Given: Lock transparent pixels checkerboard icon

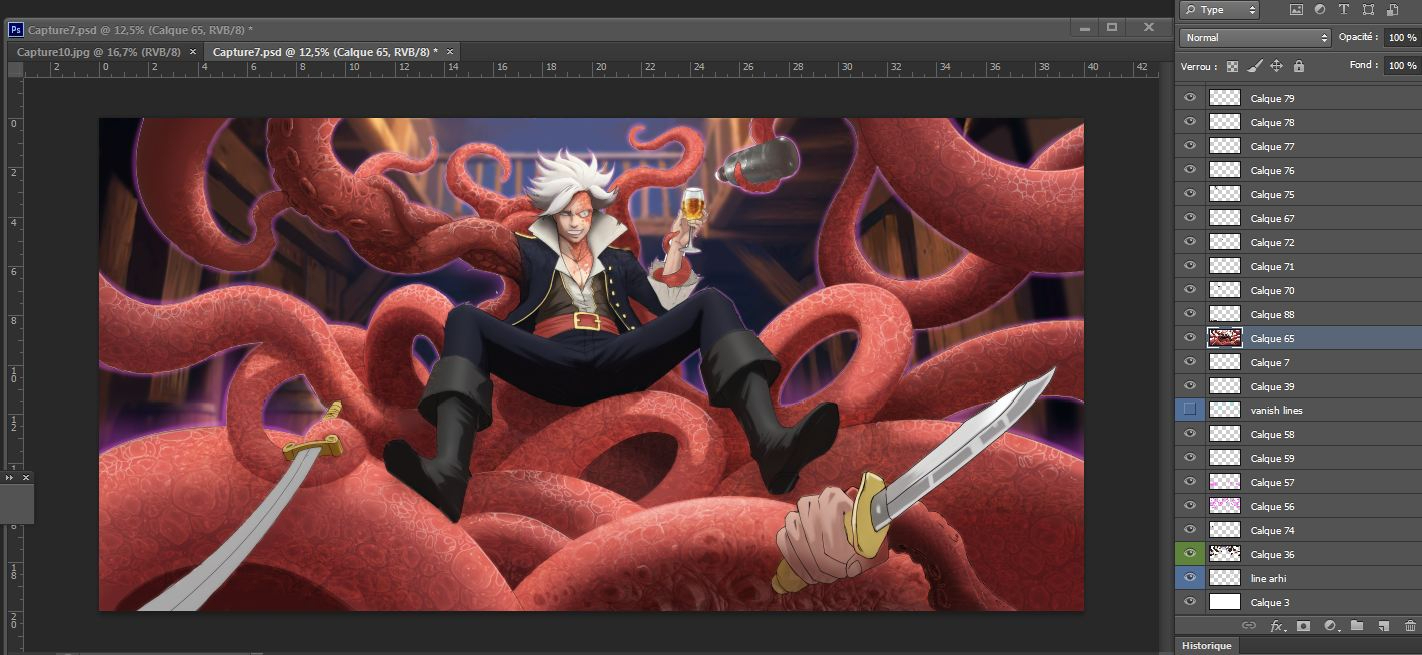Looking at the screenshot, I should click(1232, 66).
